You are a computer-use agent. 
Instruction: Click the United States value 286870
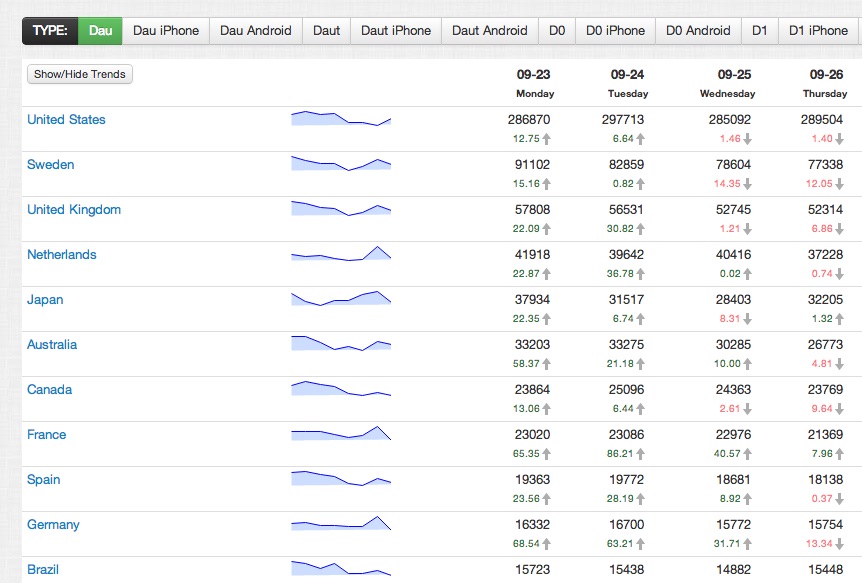pos(529,119)
